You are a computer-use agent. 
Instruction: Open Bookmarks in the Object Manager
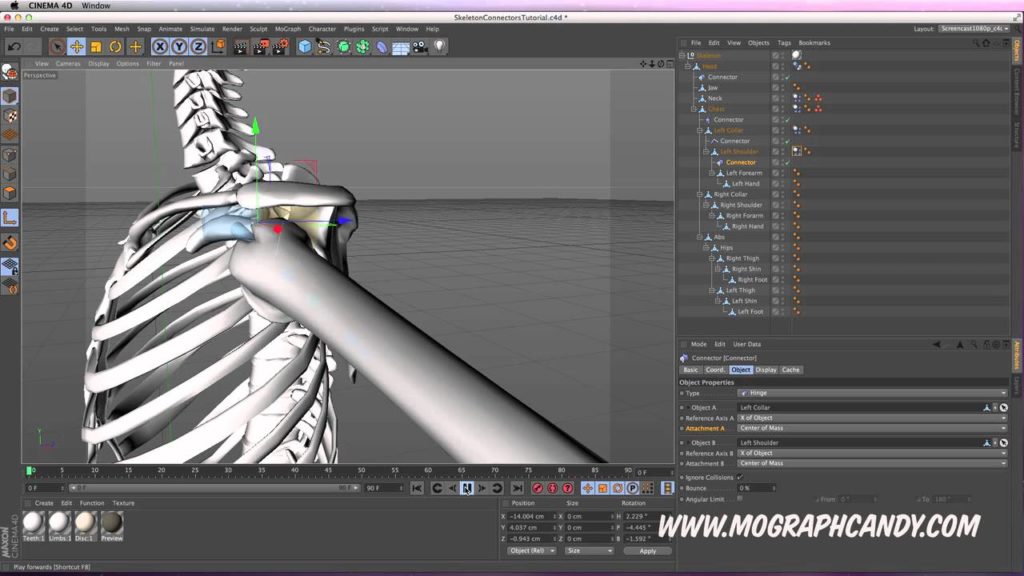pos(814,43)
